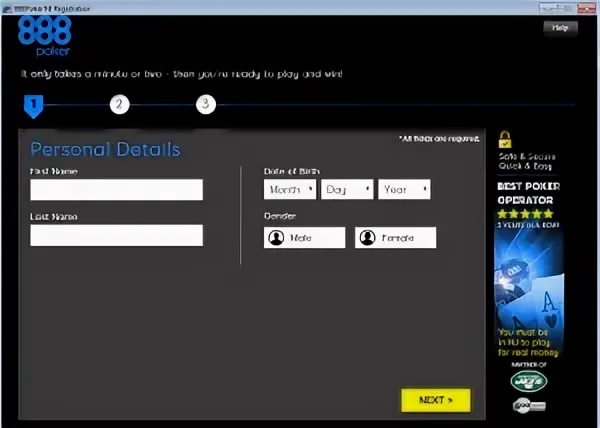The height and width of the screenshot is (428, 600).
Task: Click the Personal Details heading
Action: coord(105,149)
